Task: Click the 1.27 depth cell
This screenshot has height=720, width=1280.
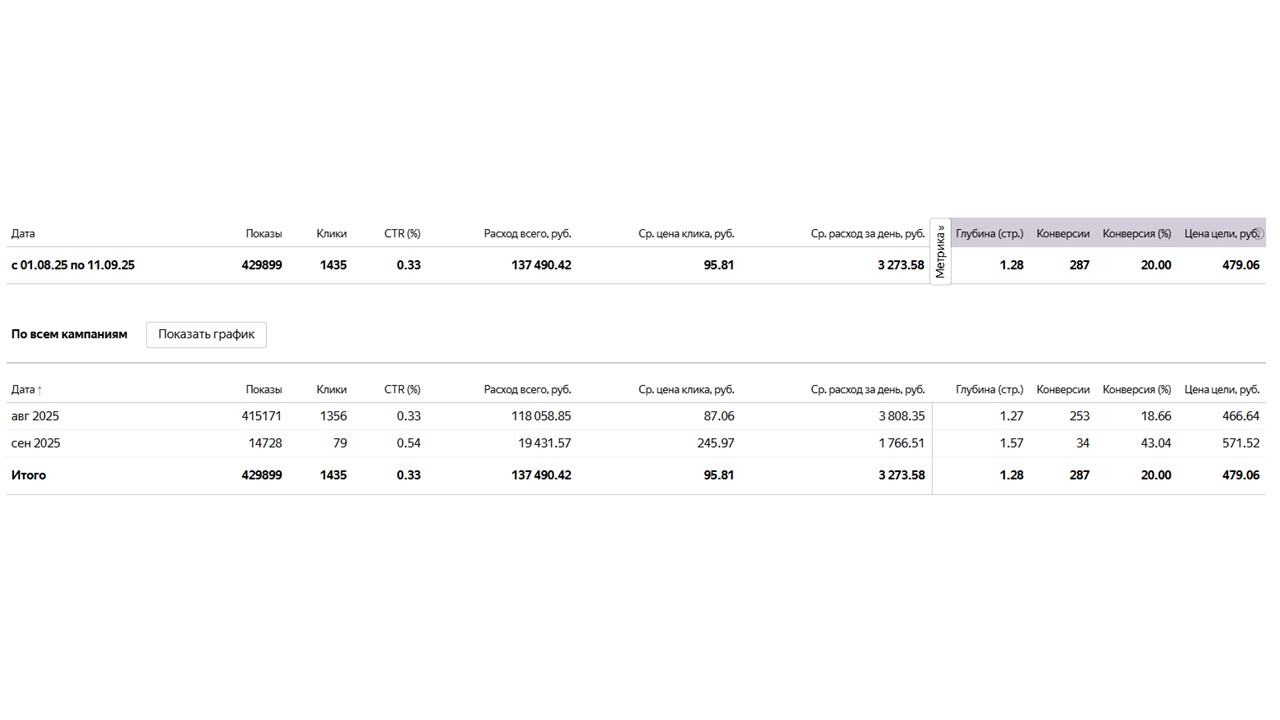Action: tap(1011, 416)
